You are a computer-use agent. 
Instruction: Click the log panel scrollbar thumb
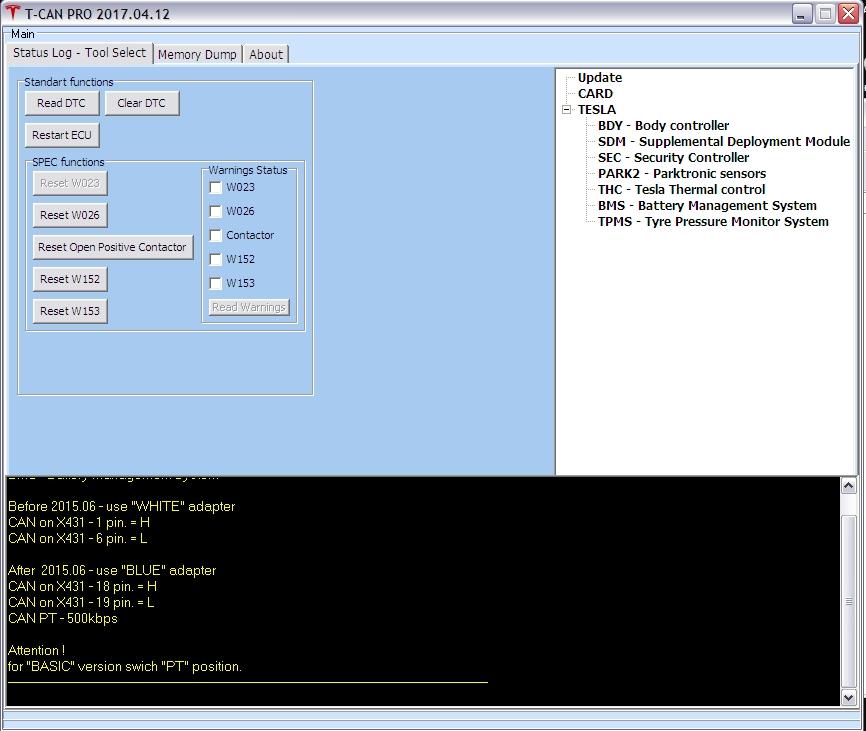[849, 602]
